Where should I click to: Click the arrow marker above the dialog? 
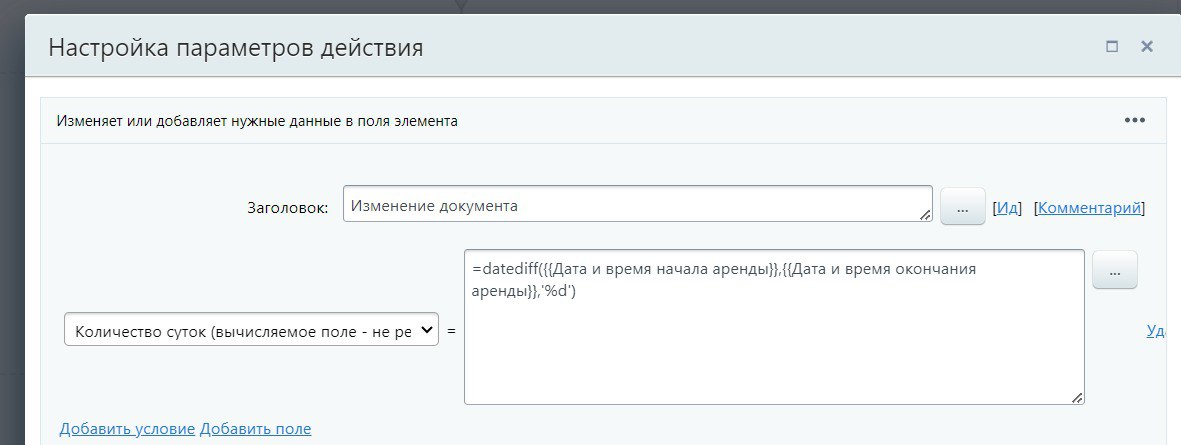pyautogui.click(x=461, y=5)
